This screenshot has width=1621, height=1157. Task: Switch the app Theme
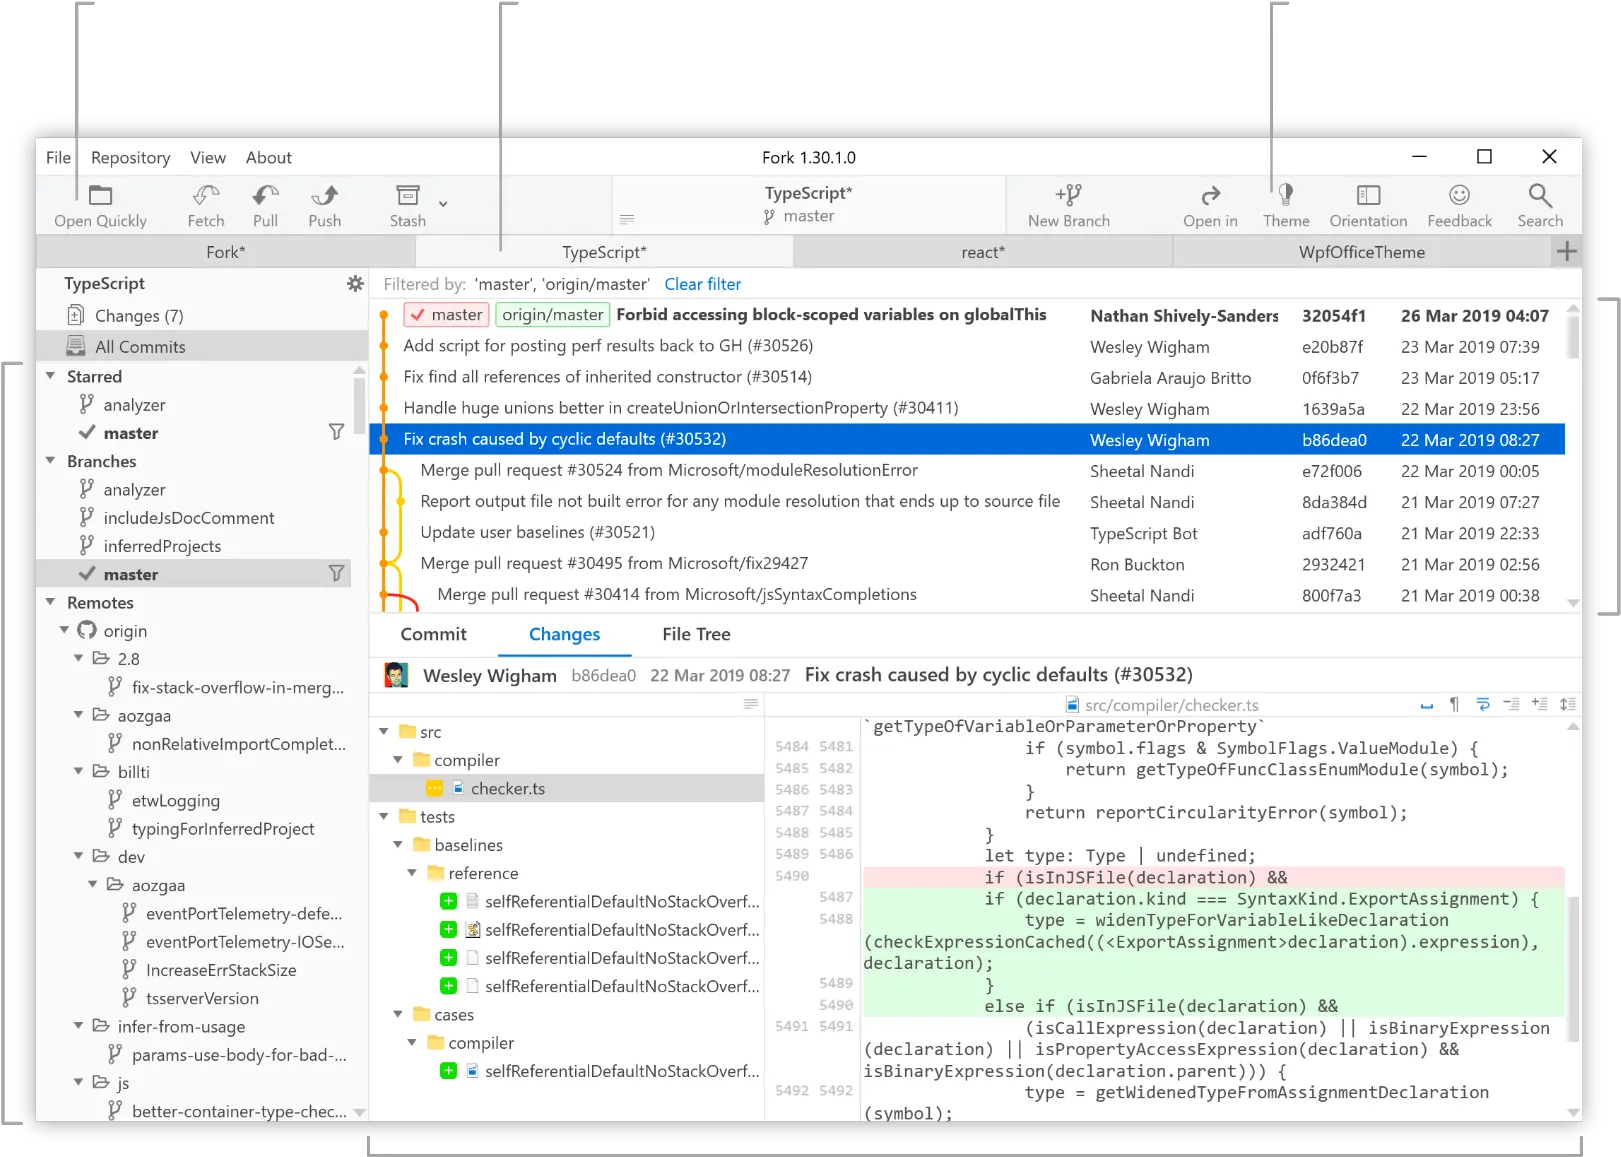(1285, 204)
